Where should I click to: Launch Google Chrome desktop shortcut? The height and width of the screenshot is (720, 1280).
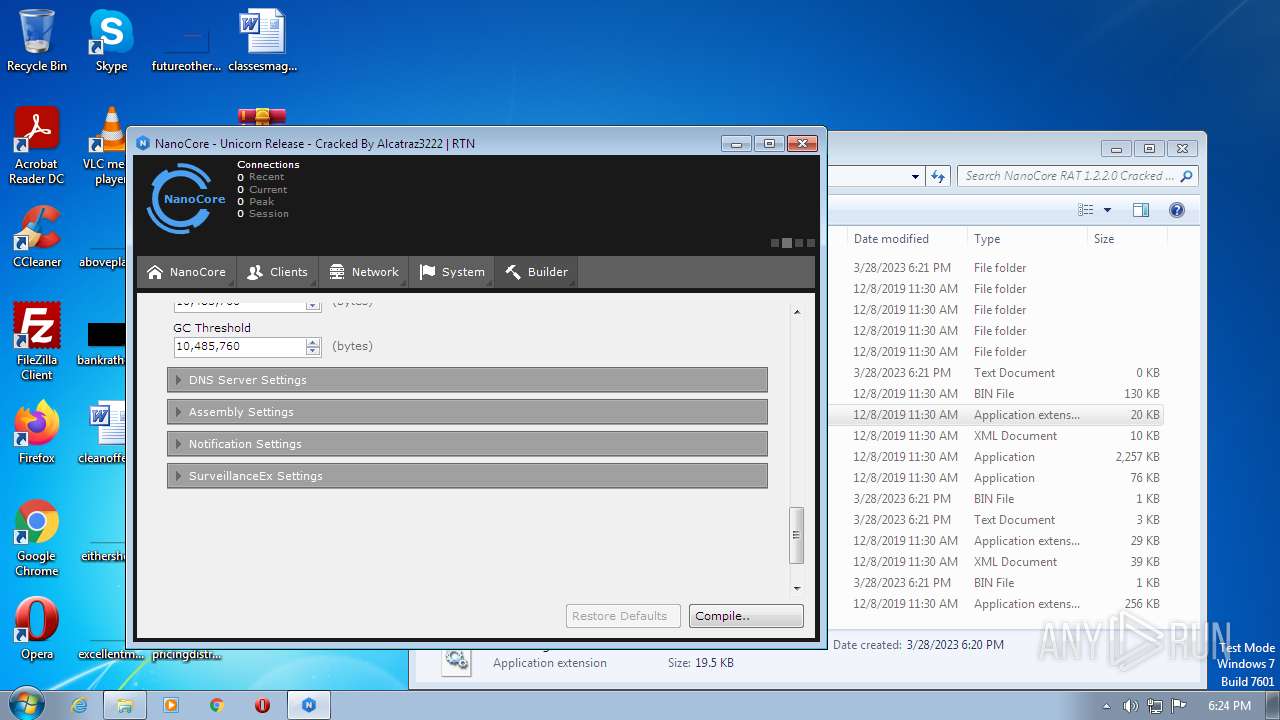pos(37,537)
